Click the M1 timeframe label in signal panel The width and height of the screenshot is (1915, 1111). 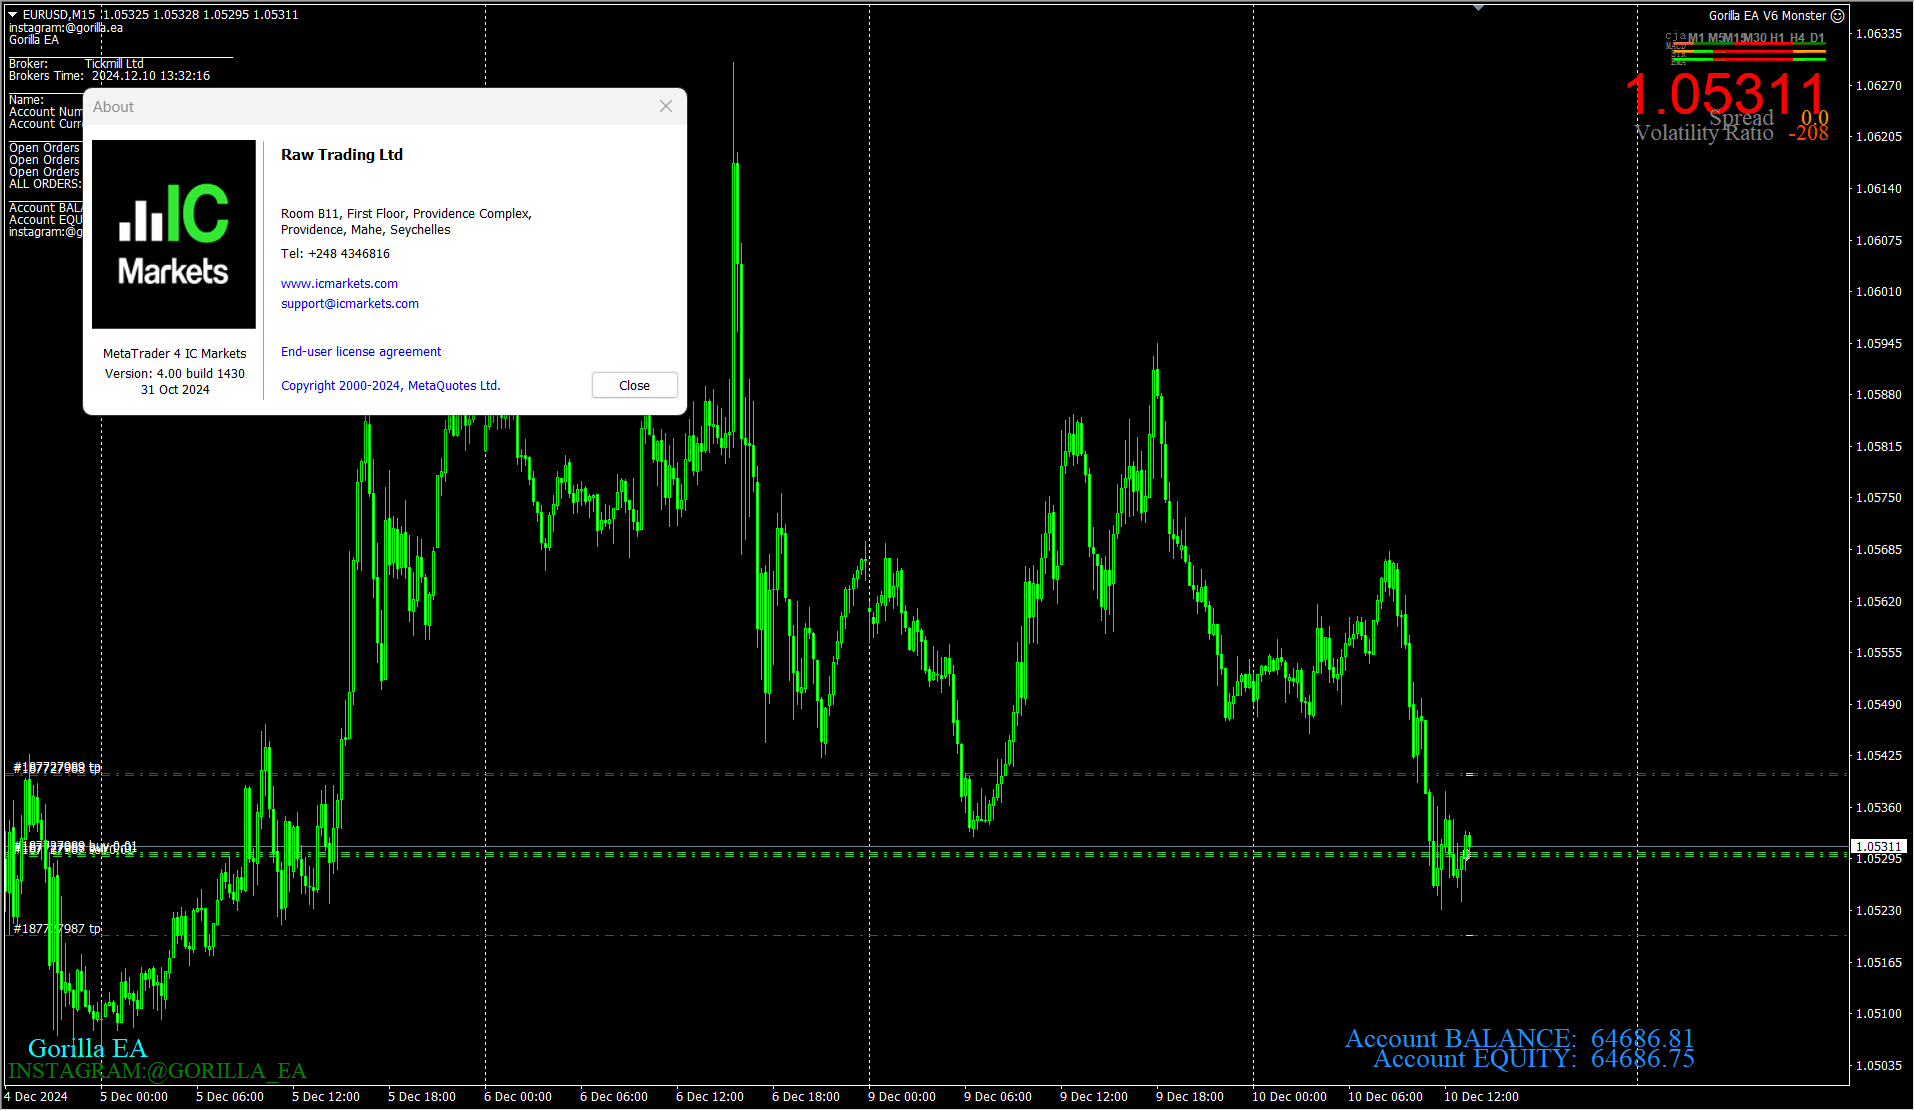click(x=1696, y=38)
